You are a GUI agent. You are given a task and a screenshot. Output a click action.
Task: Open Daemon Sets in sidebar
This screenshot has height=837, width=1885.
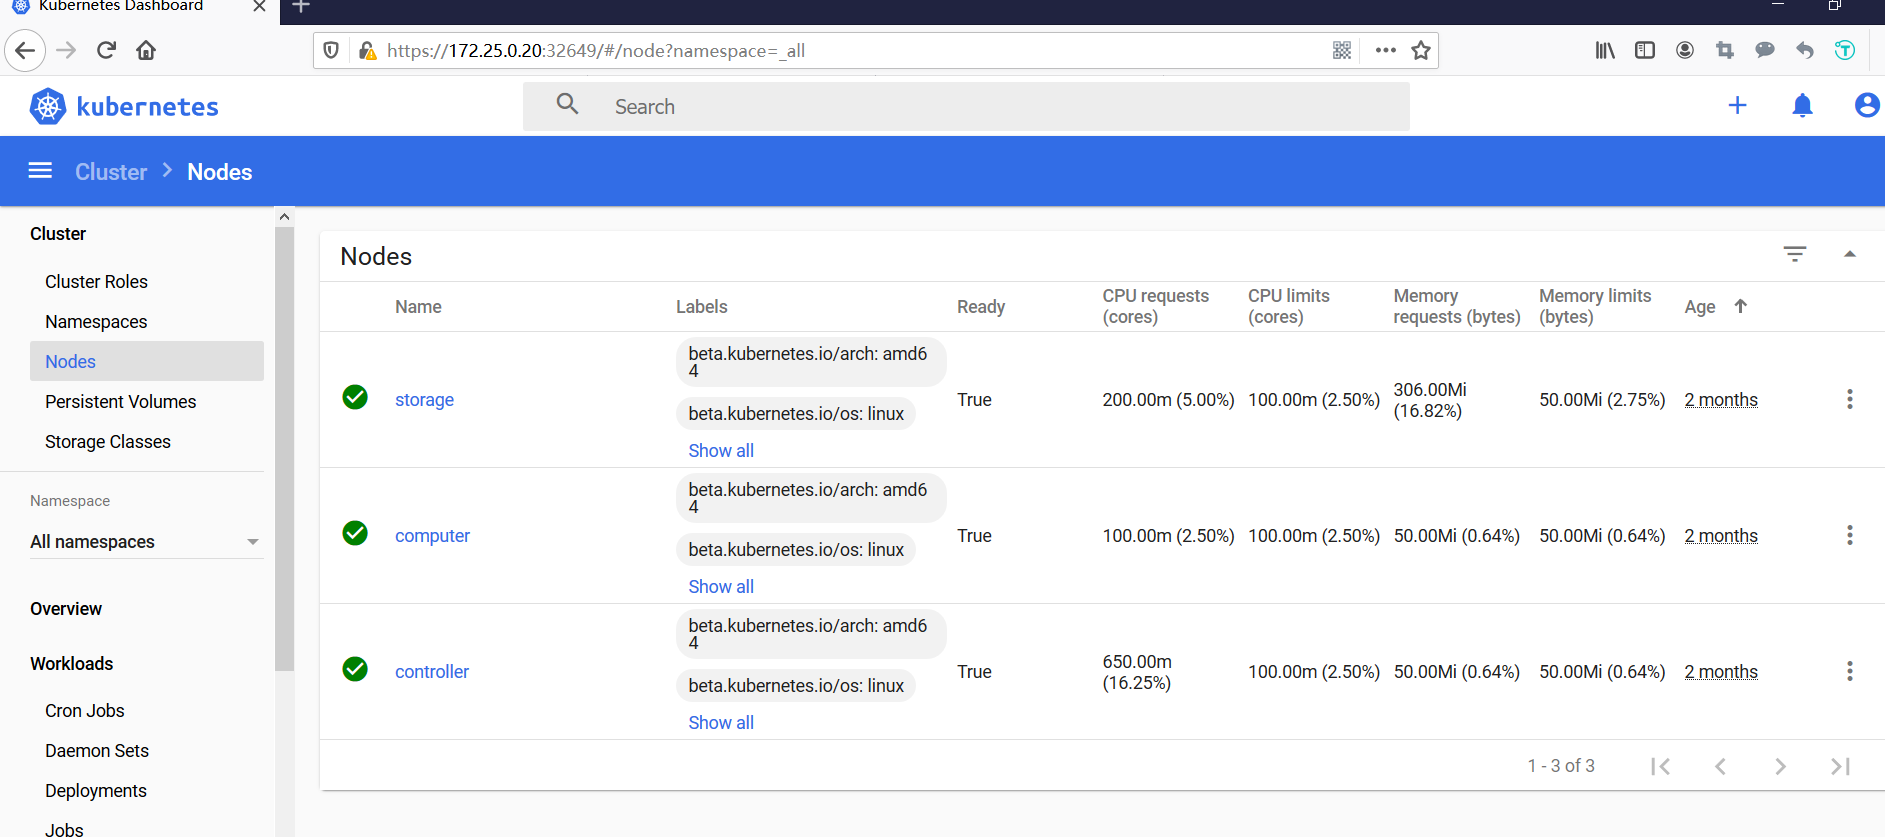coord(97,750)
